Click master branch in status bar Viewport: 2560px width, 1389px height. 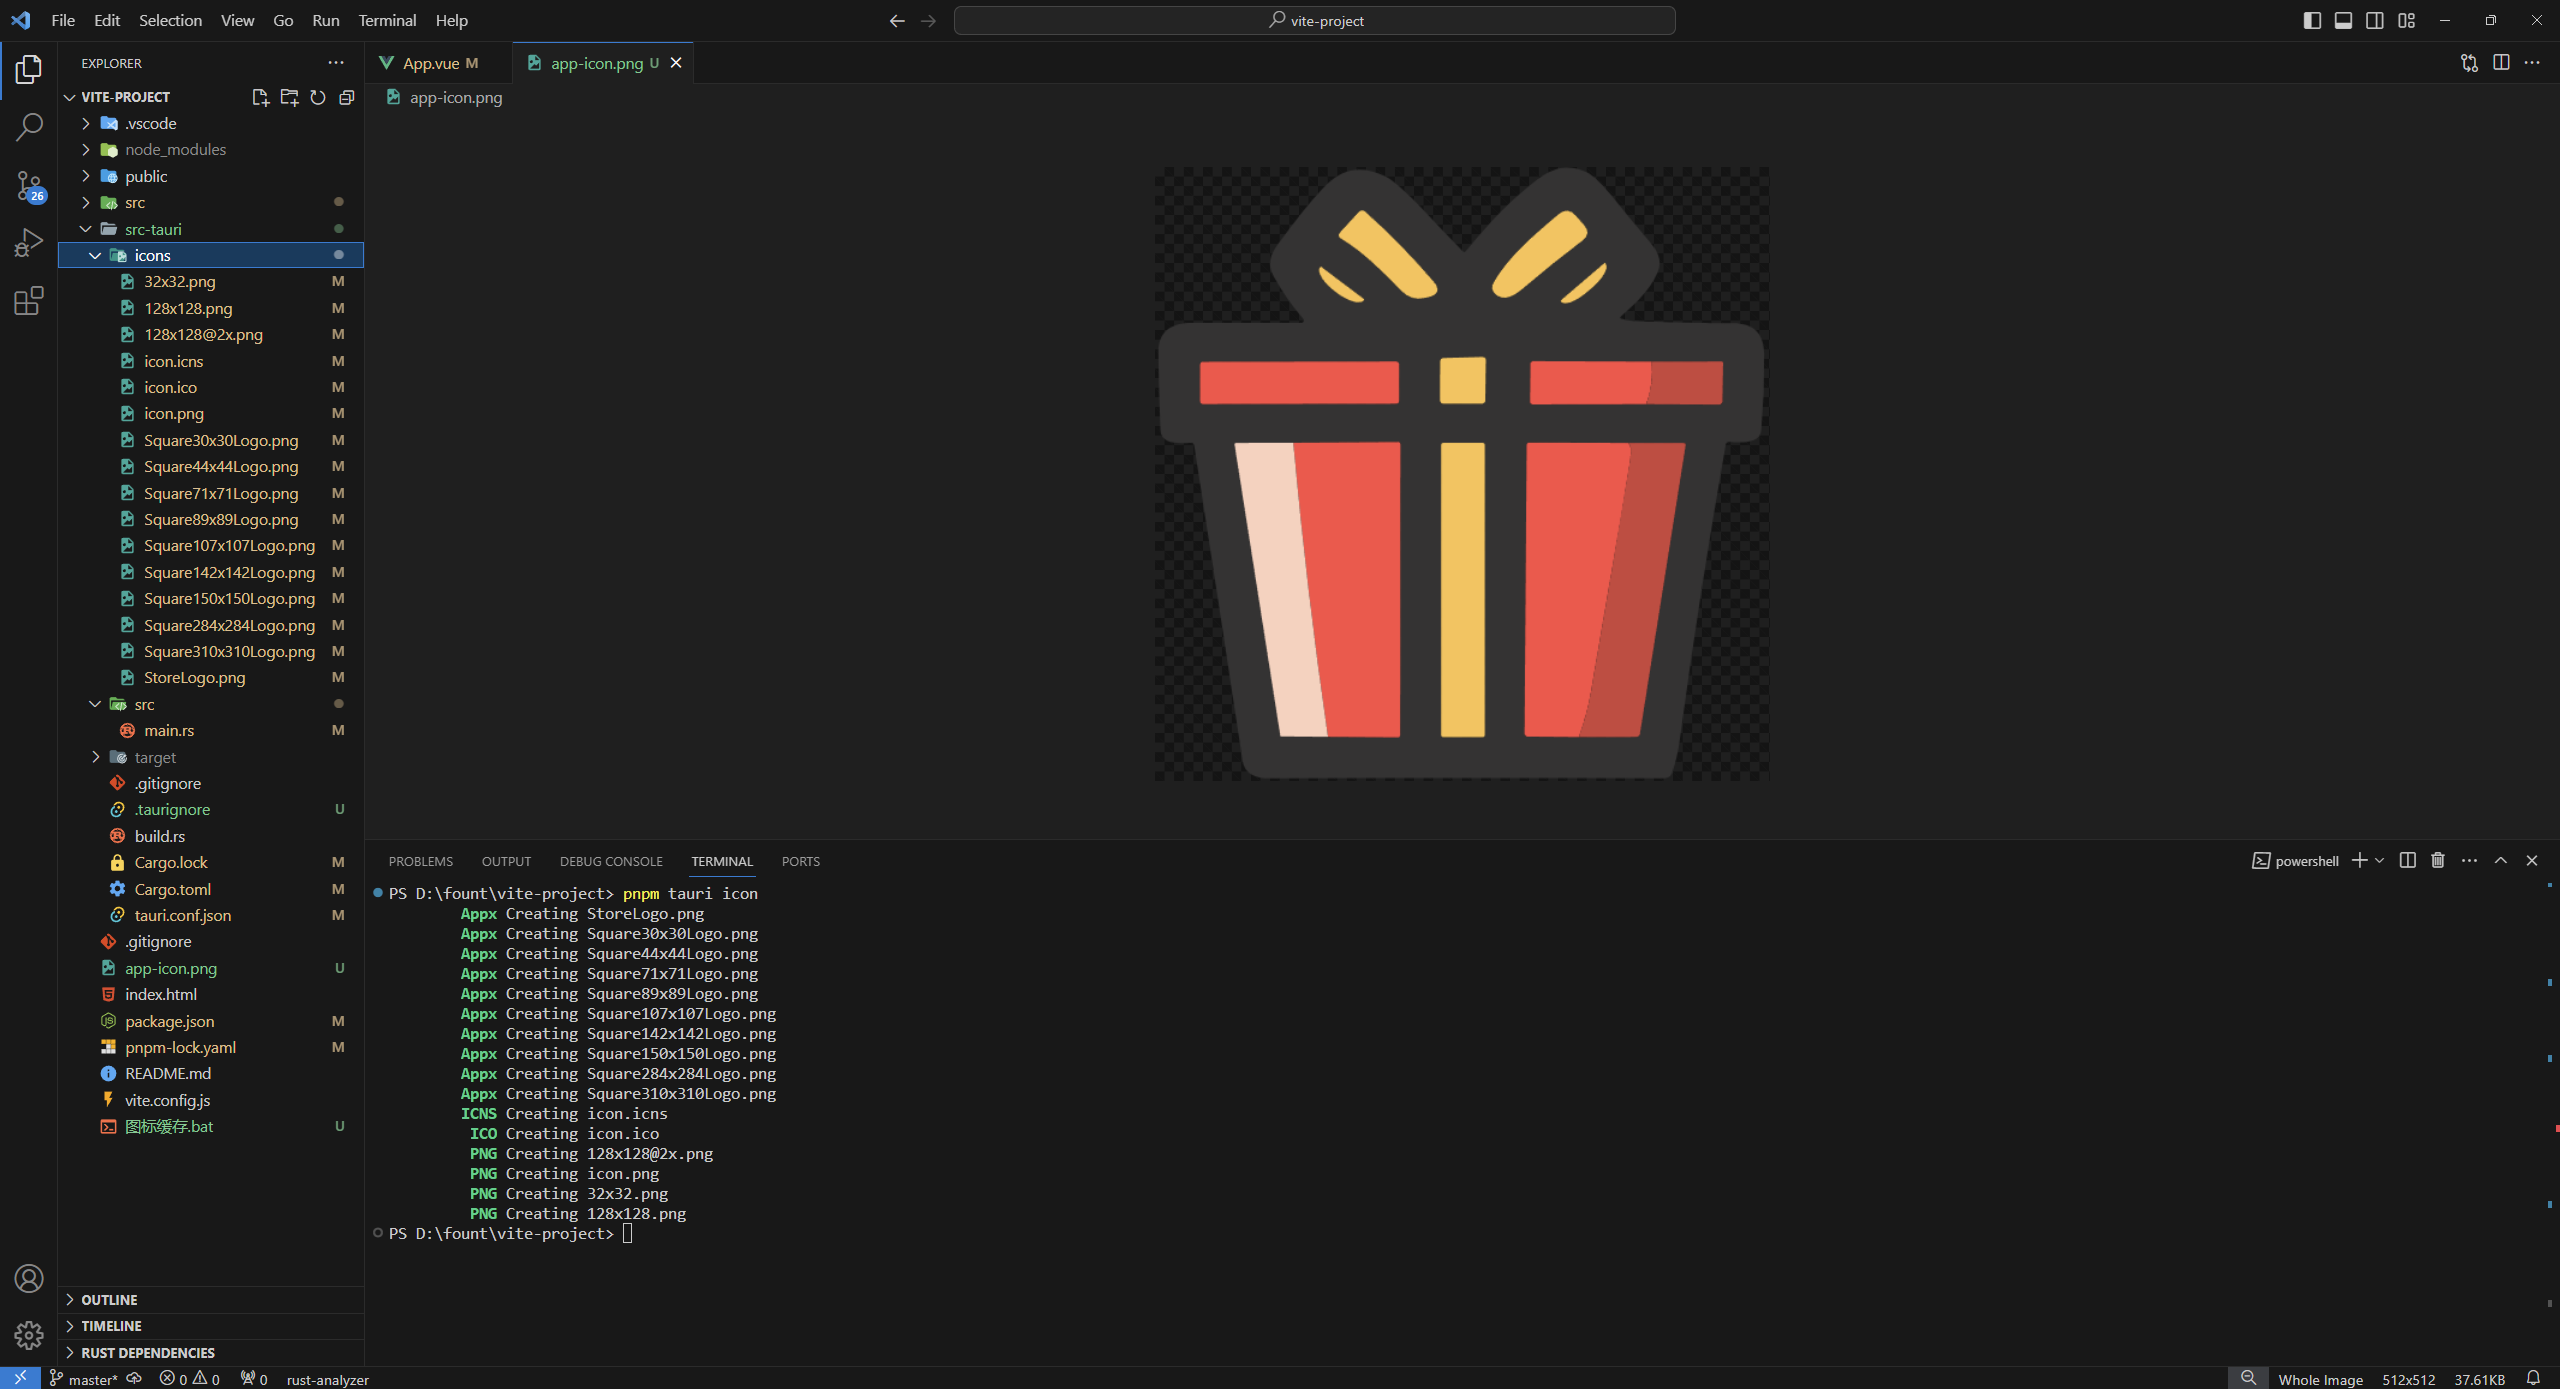click(x=84, y=1379)
